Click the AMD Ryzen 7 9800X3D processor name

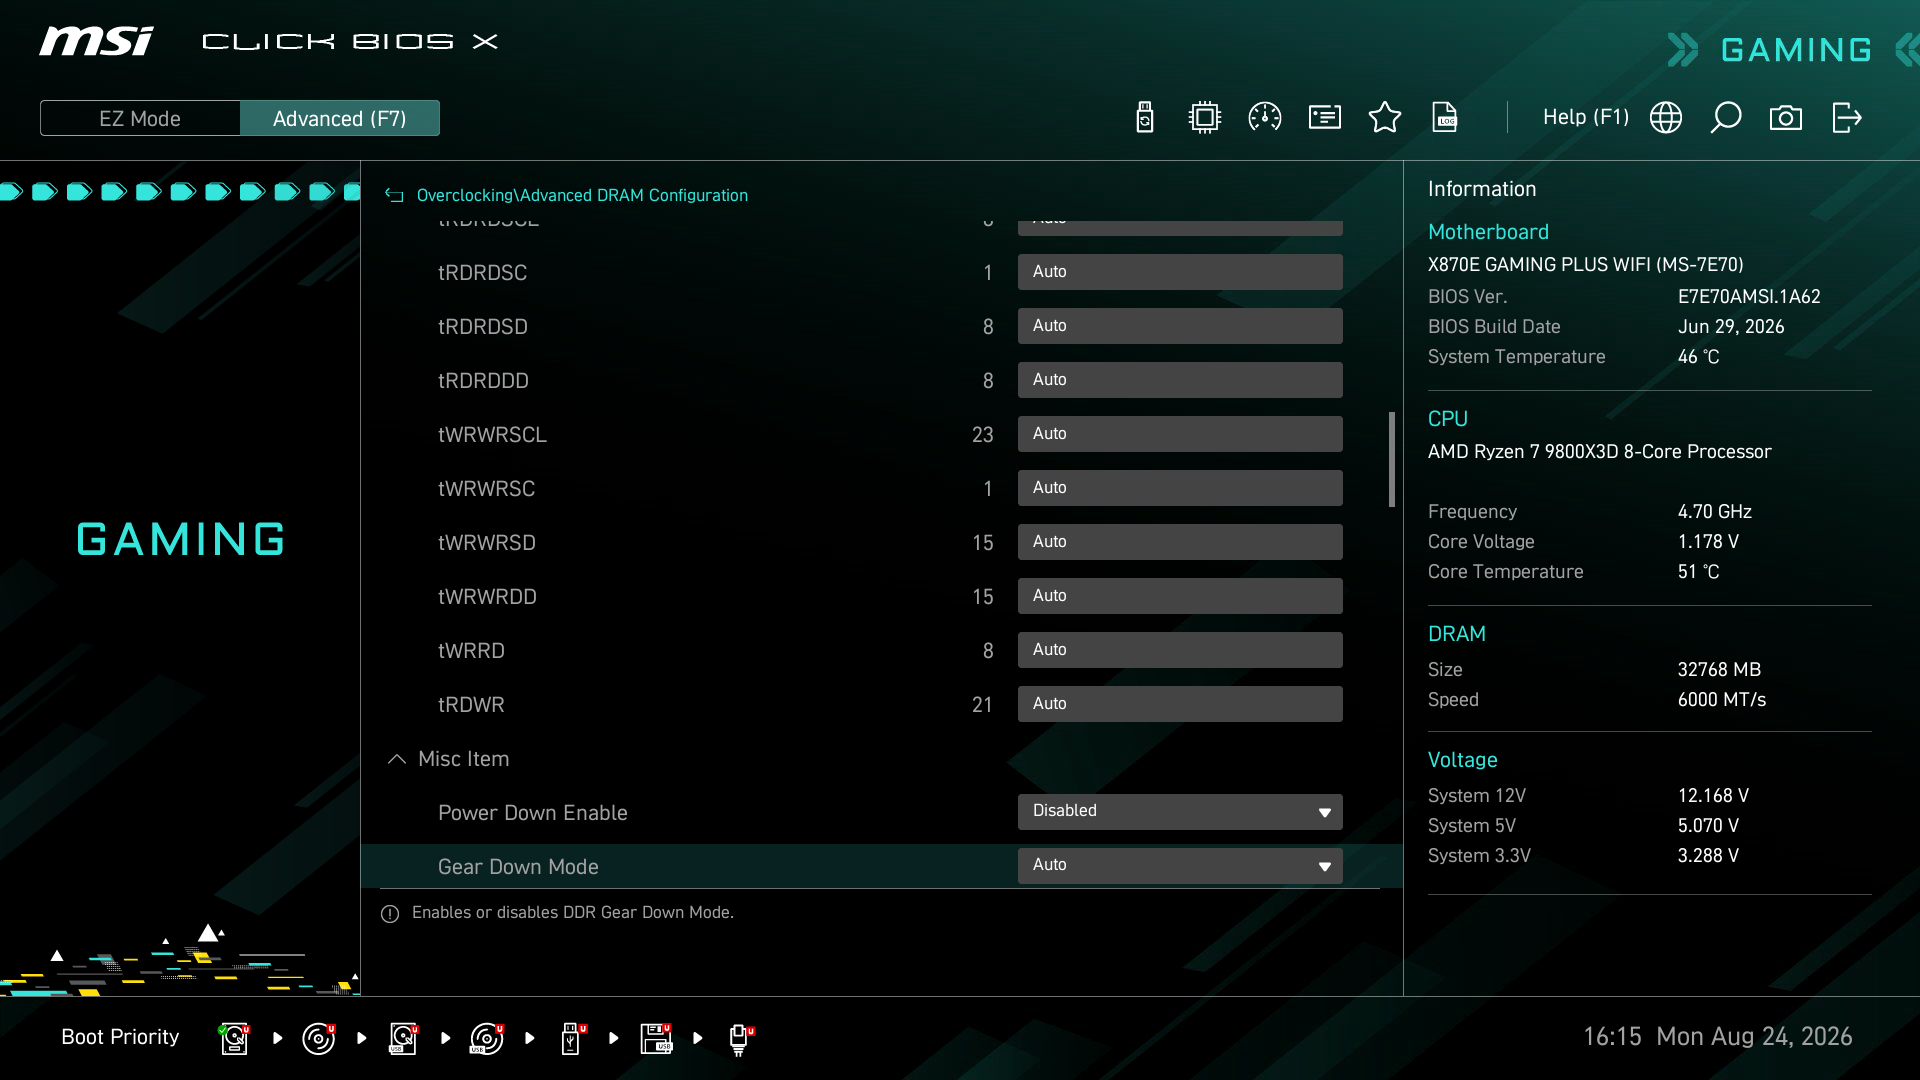1599,452
